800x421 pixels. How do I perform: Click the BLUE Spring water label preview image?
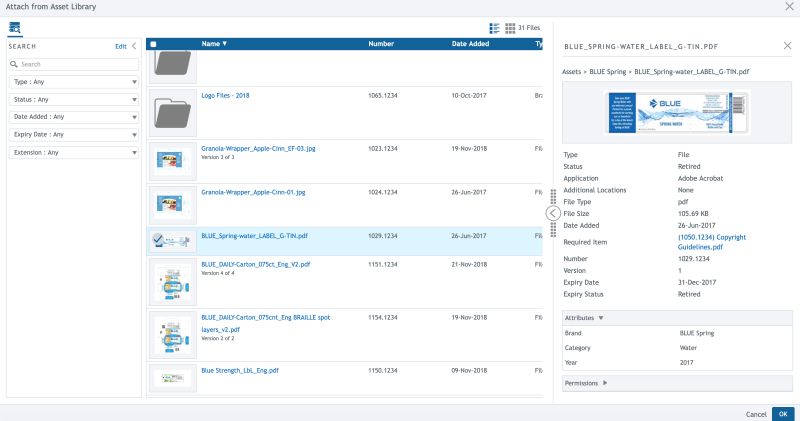(677, 112)
